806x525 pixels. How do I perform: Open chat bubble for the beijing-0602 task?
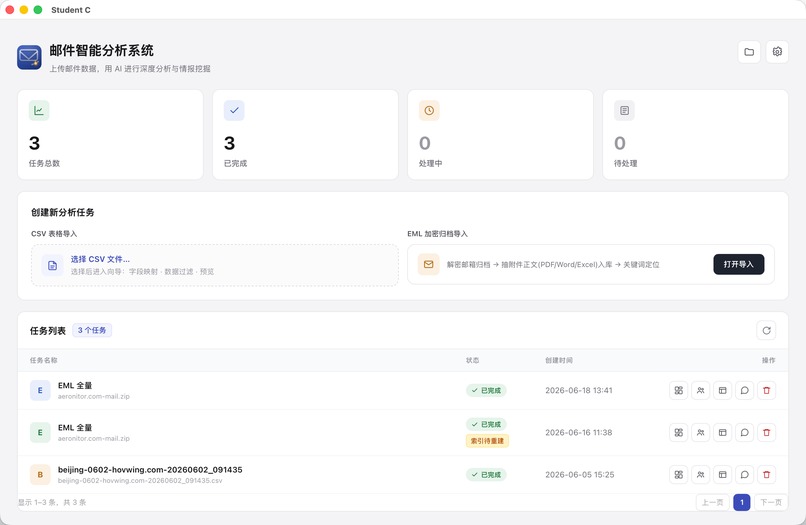[x=744, y=475]
